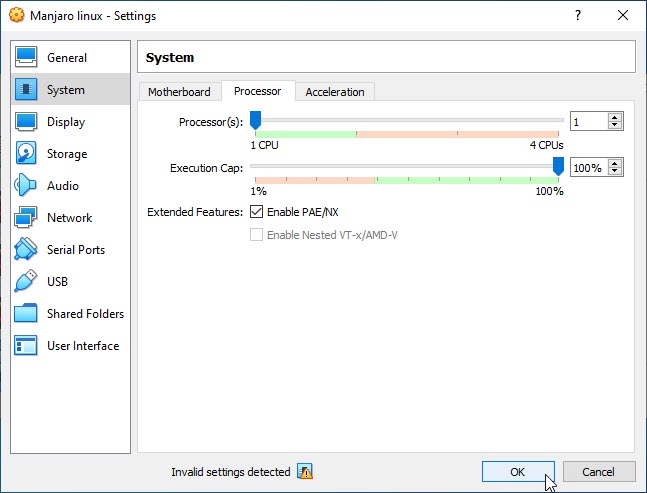Click the Cancel button
647x493 pixels.
point(599,472)
